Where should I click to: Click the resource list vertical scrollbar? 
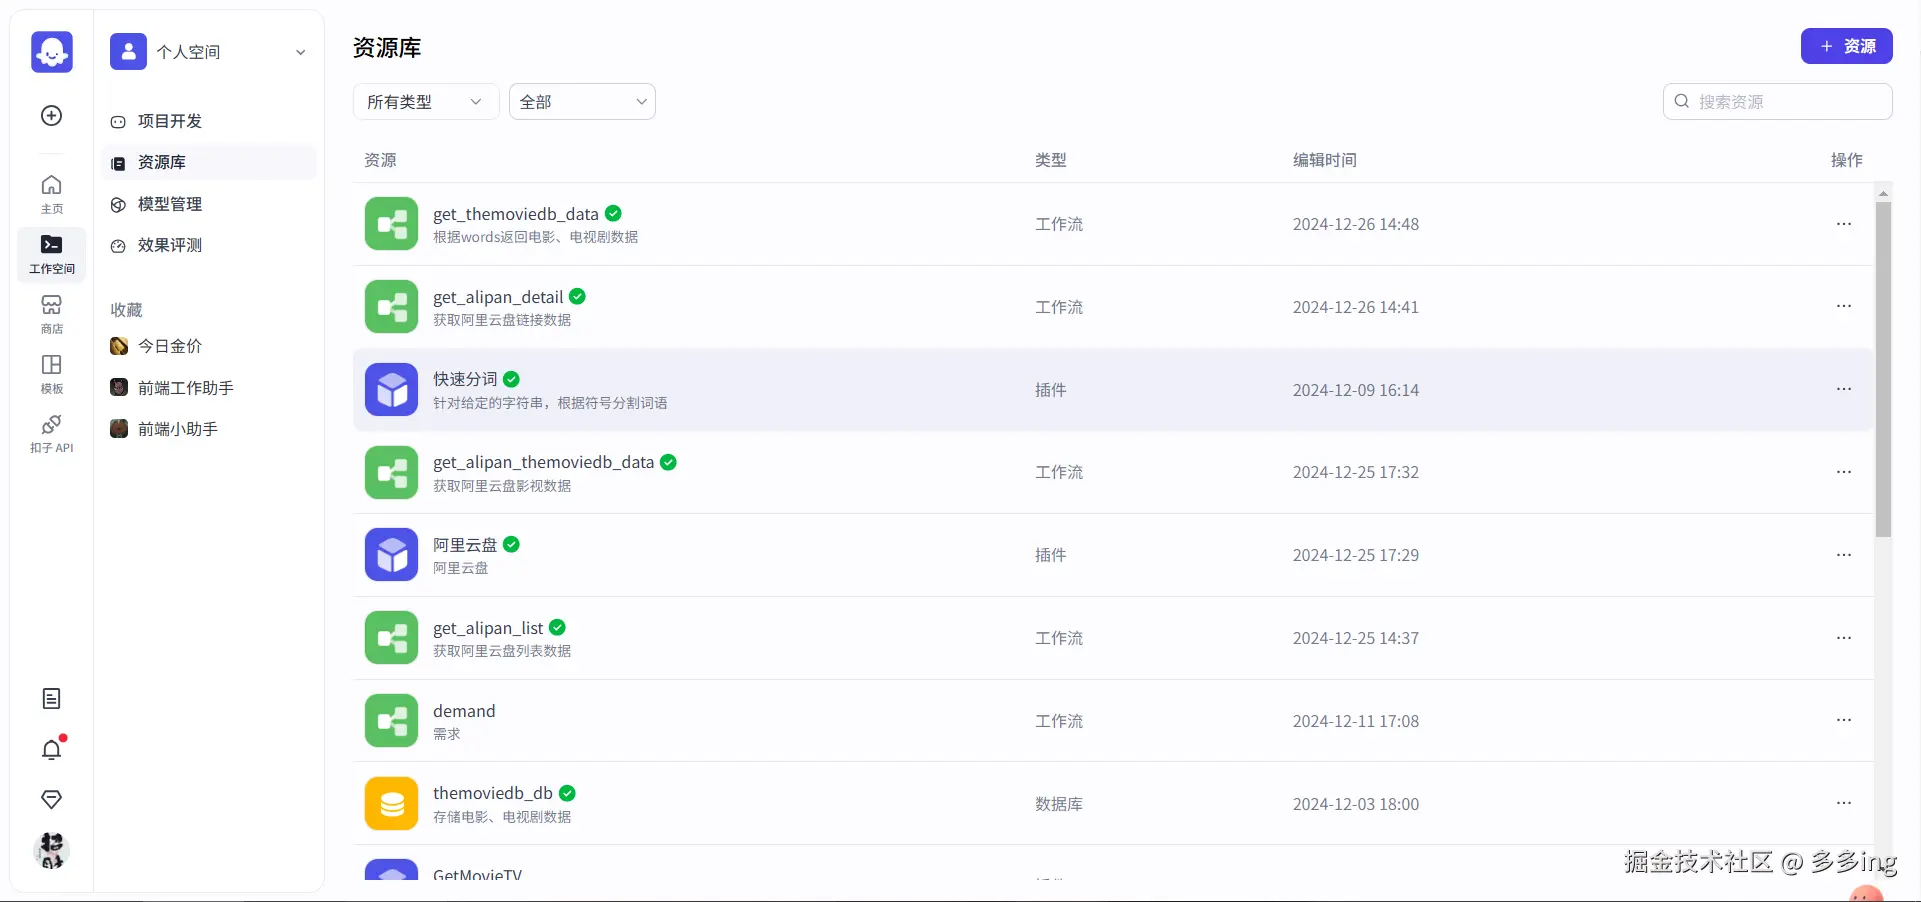click(1883, 370)
